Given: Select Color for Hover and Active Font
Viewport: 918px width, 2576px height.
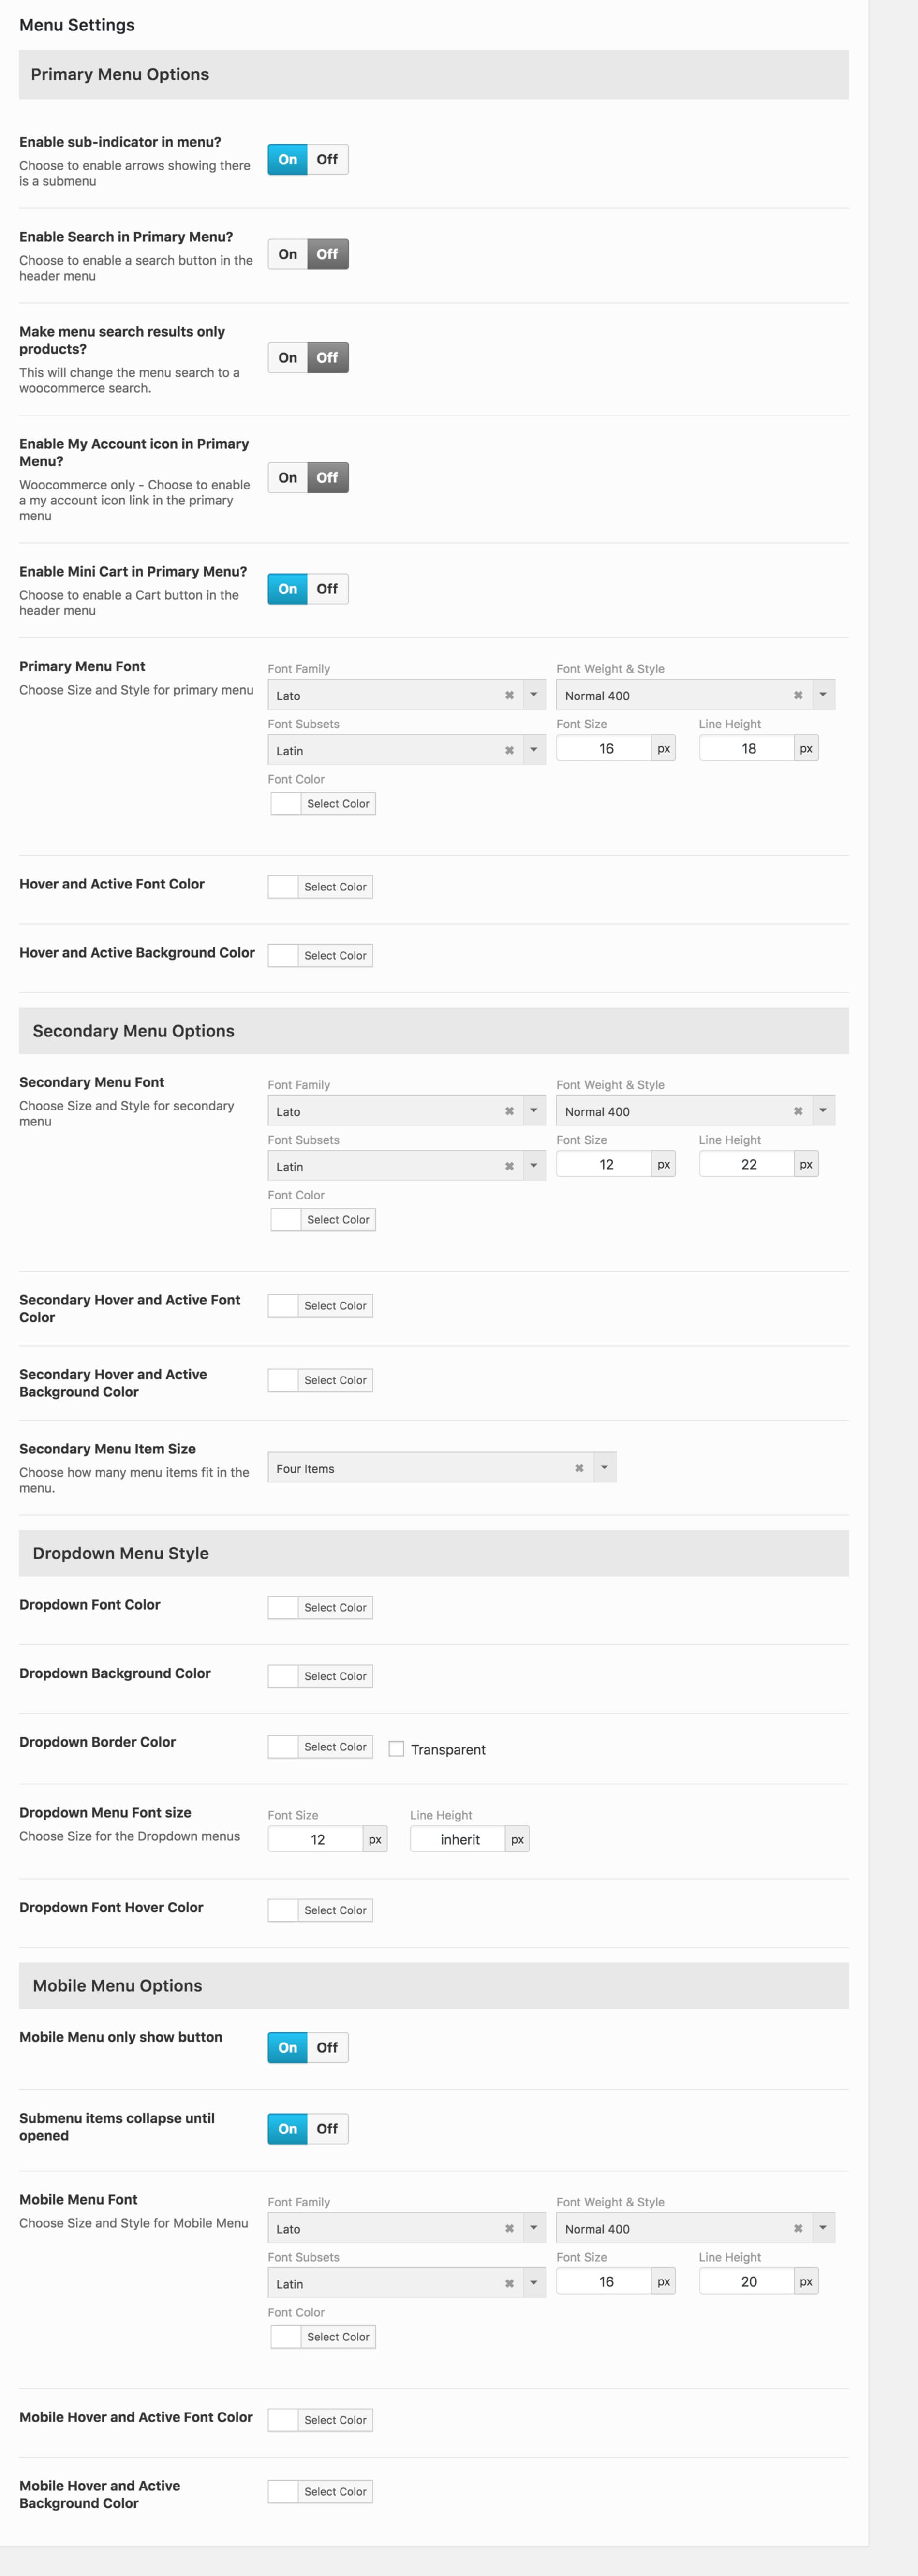Looking at the screenshot, I should [x=335, y=887].
